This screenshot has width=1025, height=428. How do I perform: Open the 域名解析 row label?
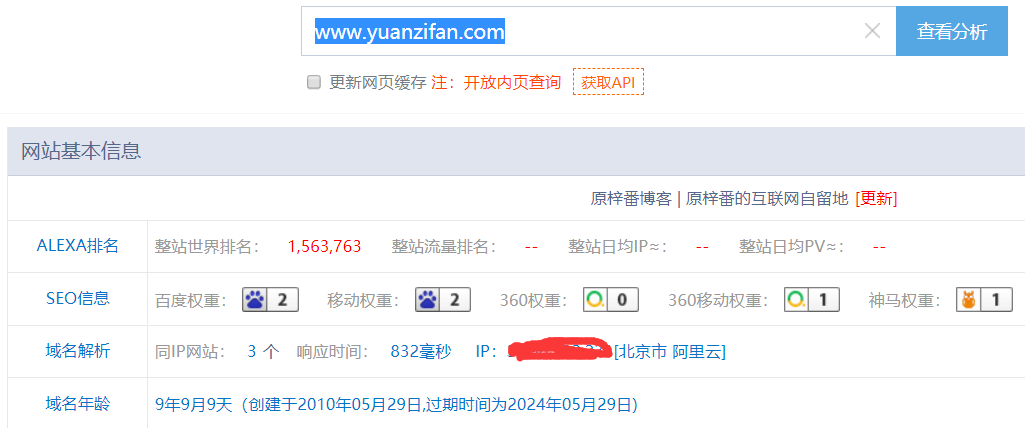pos(78,352)
